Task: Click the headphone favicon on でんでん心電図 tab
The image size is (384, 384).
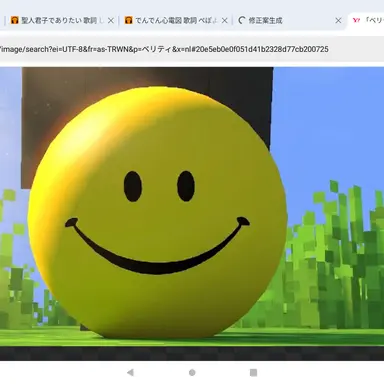Action: tap(128, 21)
